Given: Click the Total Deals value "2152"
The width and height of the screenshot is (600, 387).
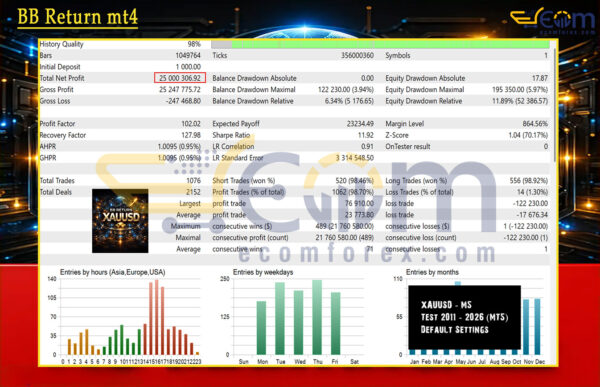Looking at the screenshot, I should pos(193,192).
